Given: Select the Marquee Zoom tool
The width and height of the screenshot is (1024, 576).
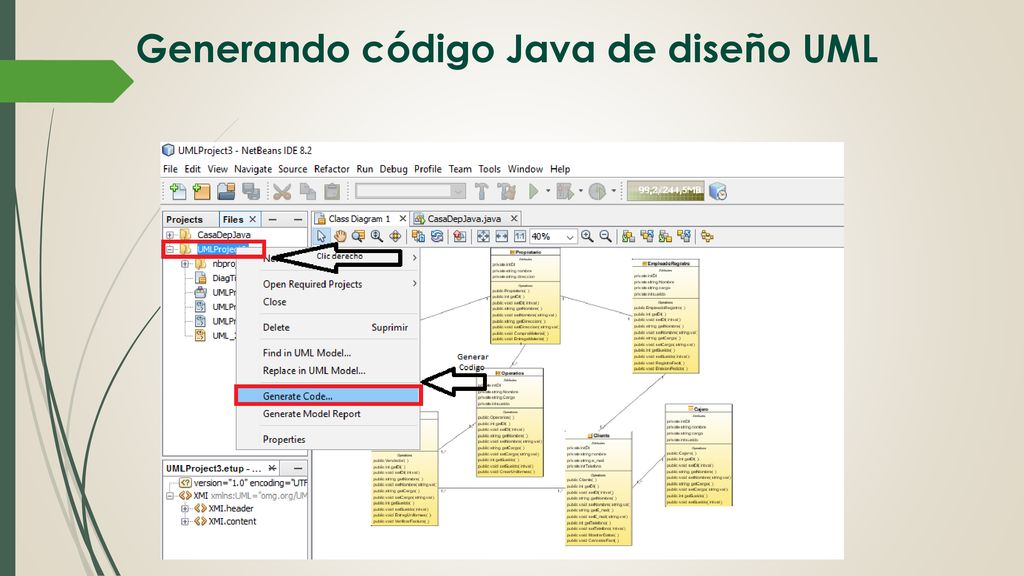Looking at the screenshot, I should (x=358, y=236).
